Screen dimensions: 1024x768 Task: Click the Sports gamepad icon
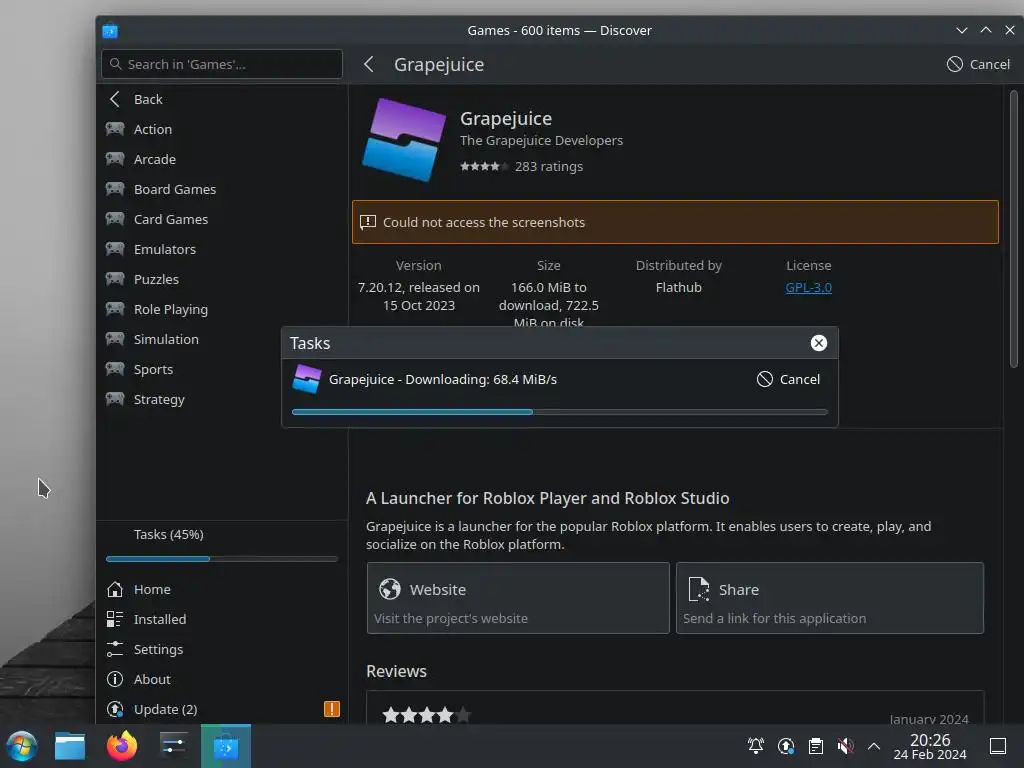tap(115, 369)
